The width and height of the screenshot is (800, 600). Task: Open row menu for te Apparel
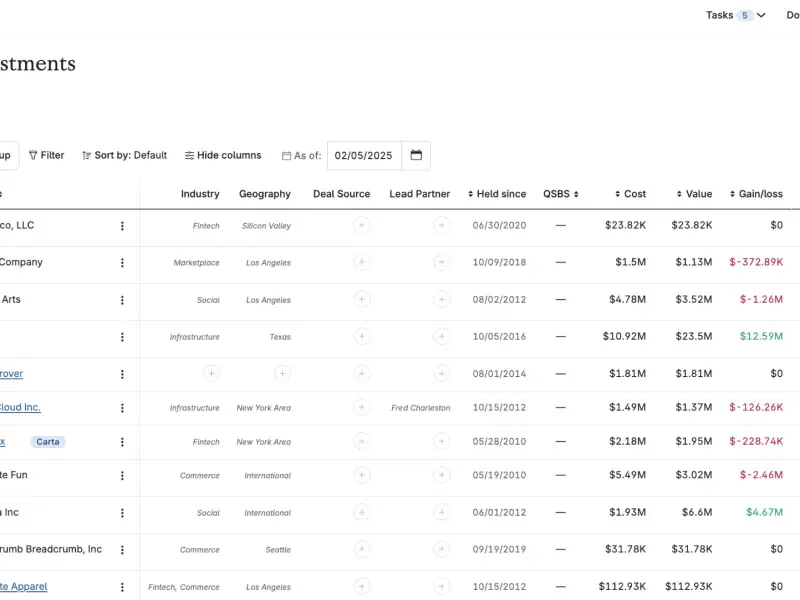click(122, 587)
